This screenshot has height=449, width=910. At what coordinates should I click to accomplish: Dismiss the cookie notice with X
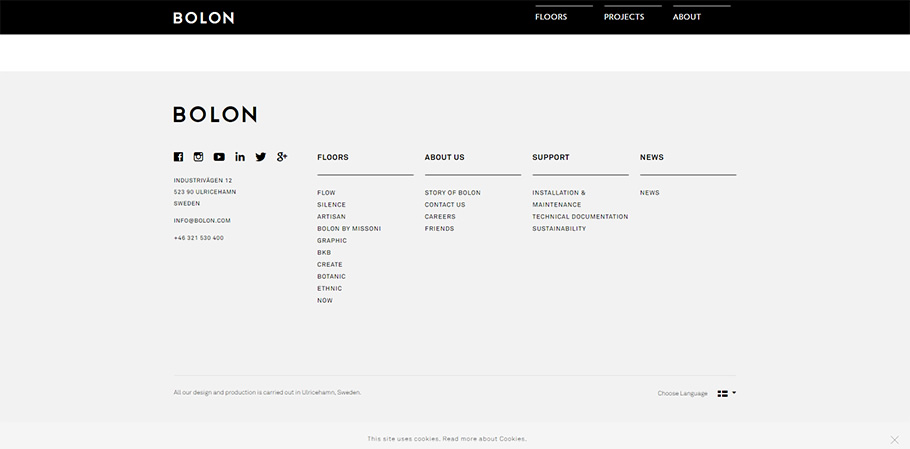pyautogui.click(x=894, y=439)
